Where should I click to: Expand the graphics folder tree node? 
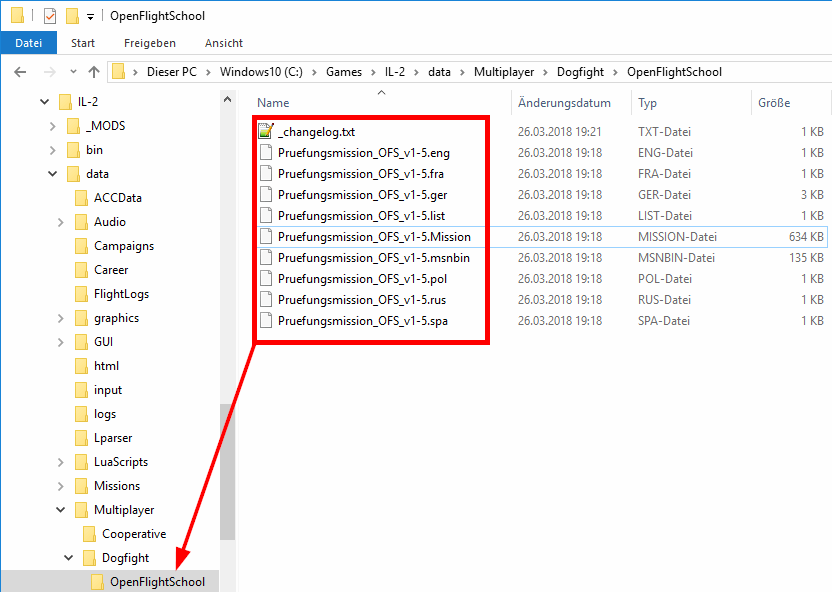[x=60, y=318]
